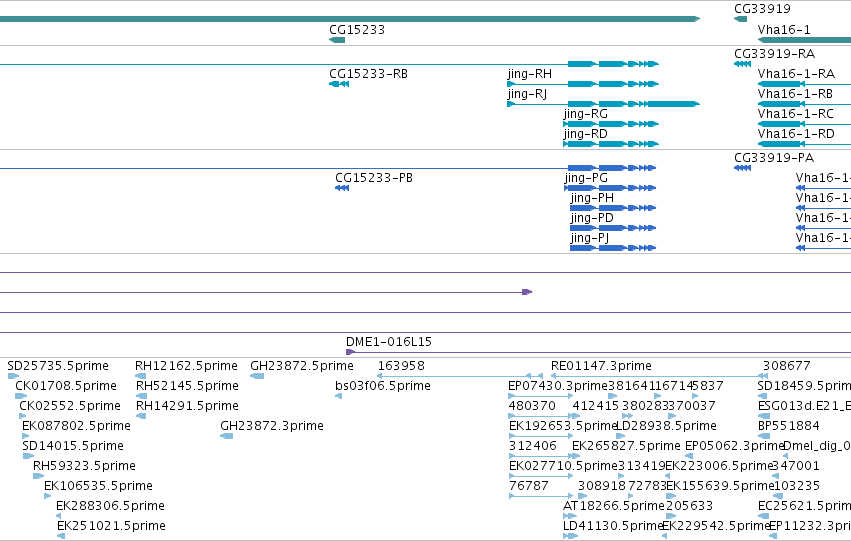Select feature 312406
This screenshot has height=541, width=851.
532,446
